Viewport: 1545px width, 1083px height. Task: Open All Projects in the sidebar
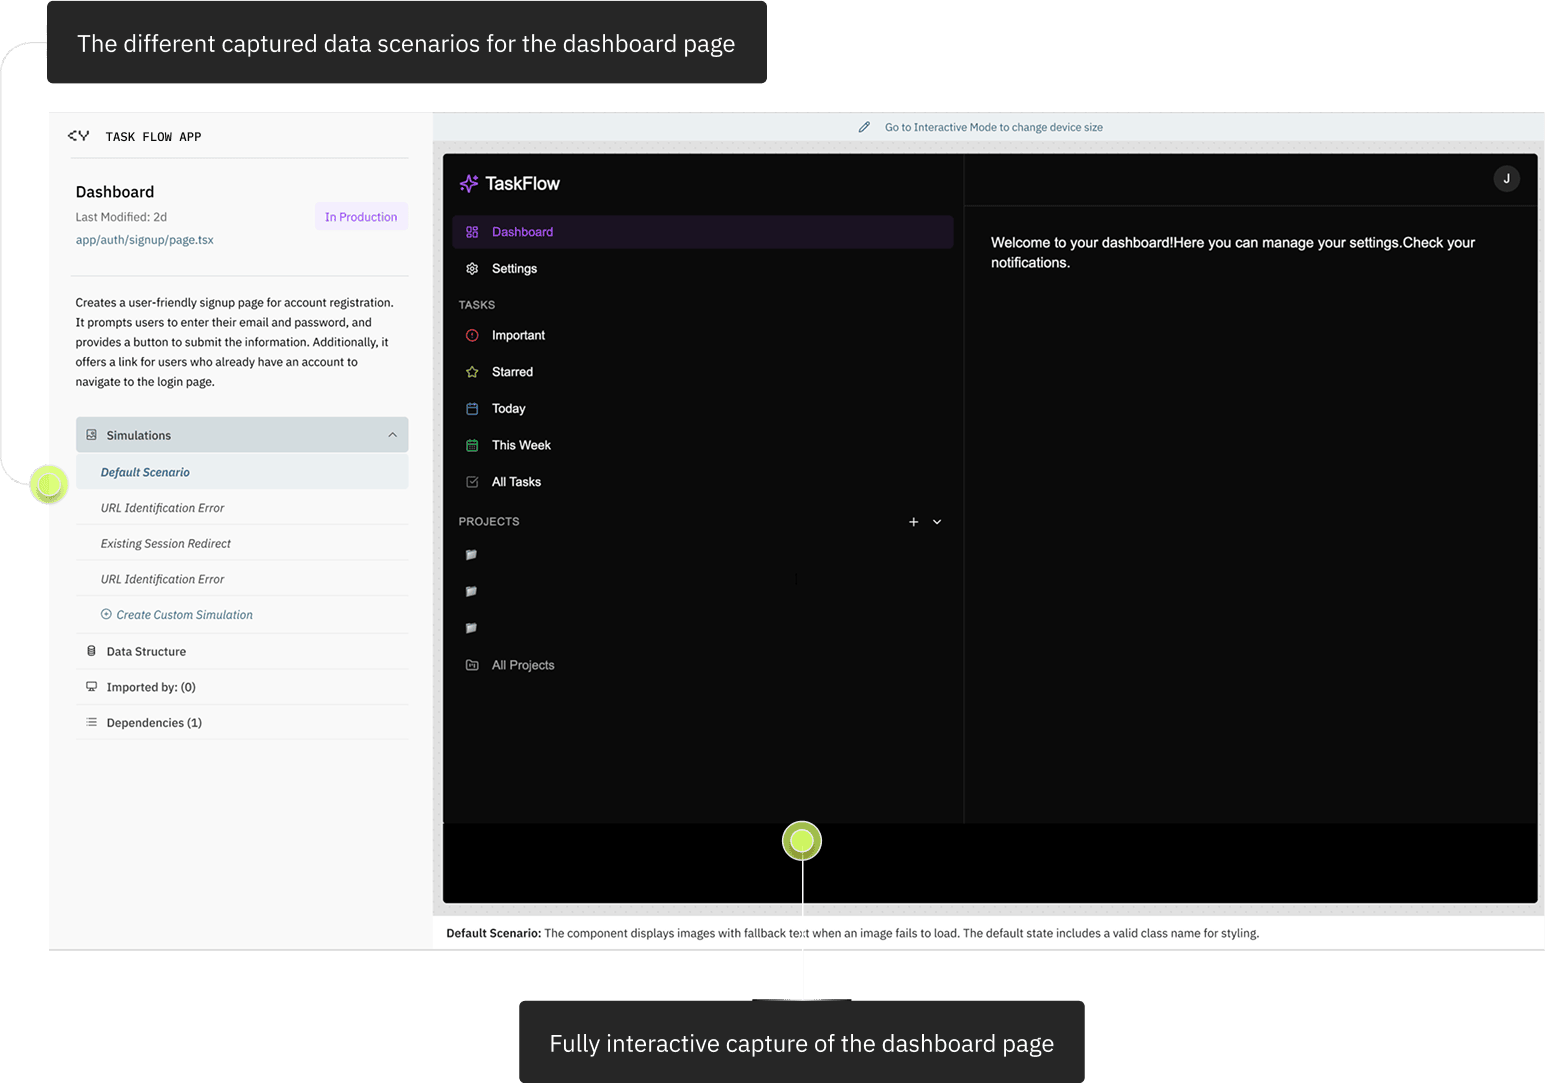pos(522,665)
